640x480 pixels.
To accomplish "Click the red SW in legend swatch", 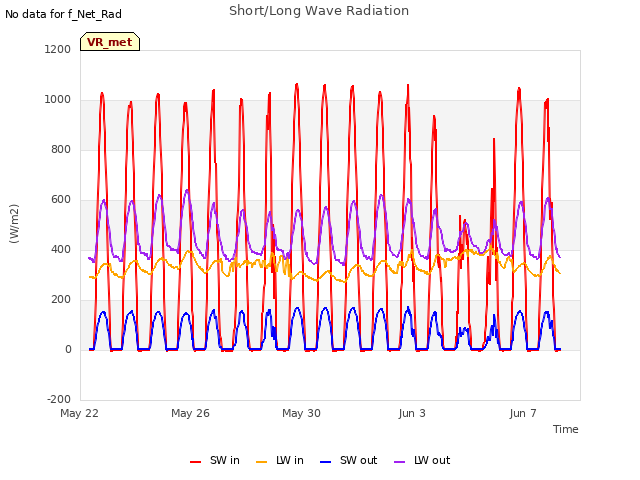I will click(196, 462).
